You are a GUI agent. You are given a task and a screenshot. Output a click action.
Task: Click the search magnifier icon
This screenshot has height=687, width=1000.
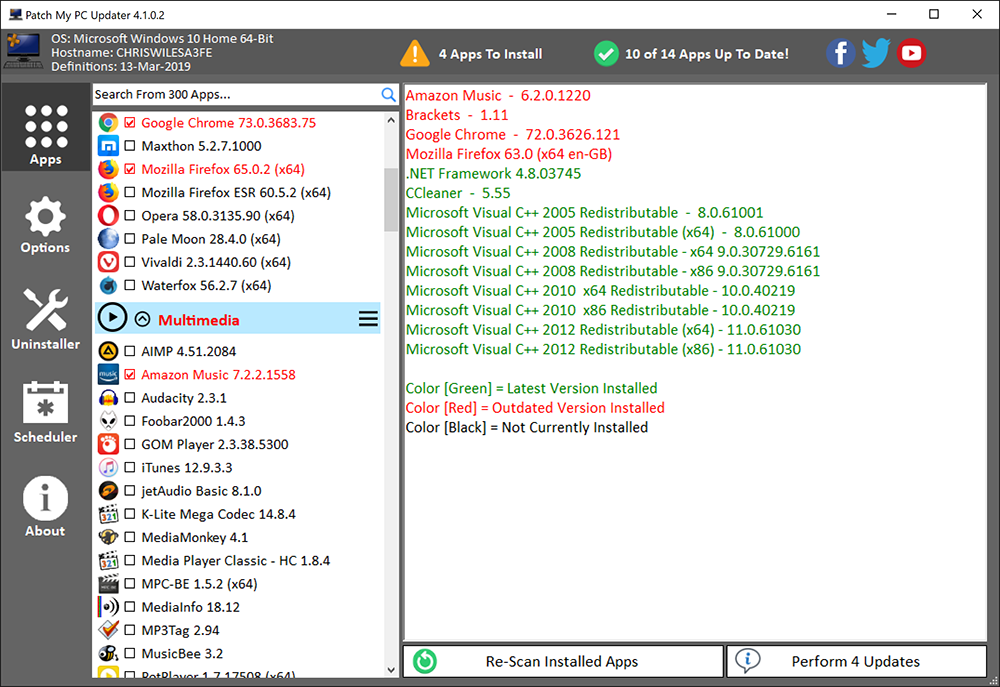click(388, 94)
